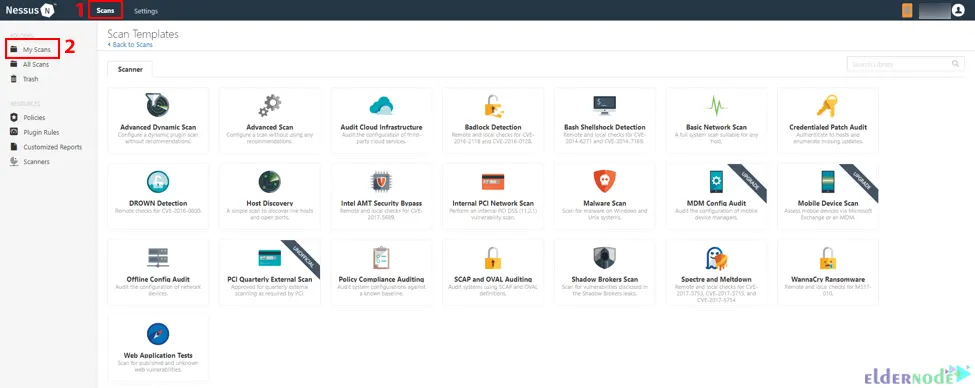
Task: Click the search magnifier icon in Search Library
Action: pos(955,63)
